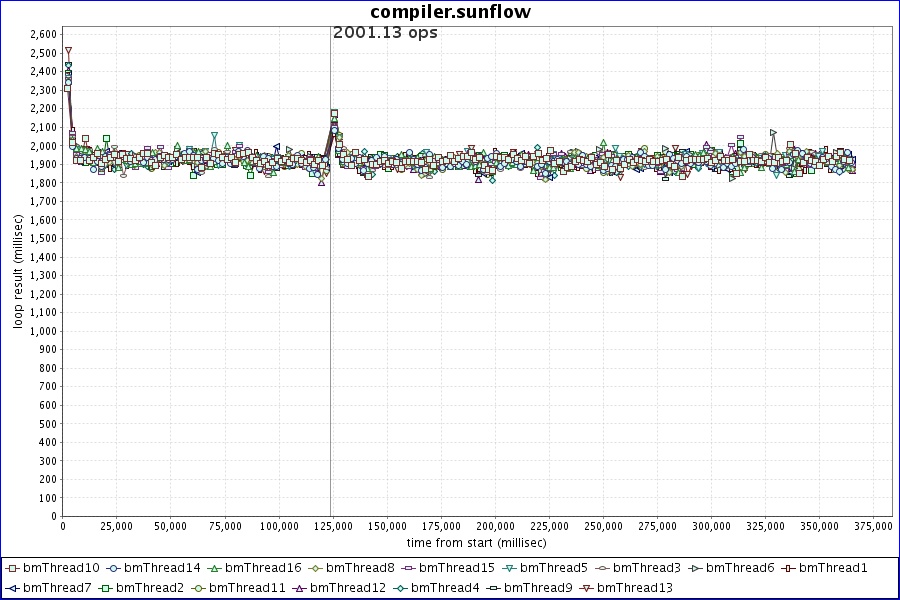Viewport: 900px width, 600px height.
Task: Click the bmThread8 diamond legend marker
Action: 316,568
